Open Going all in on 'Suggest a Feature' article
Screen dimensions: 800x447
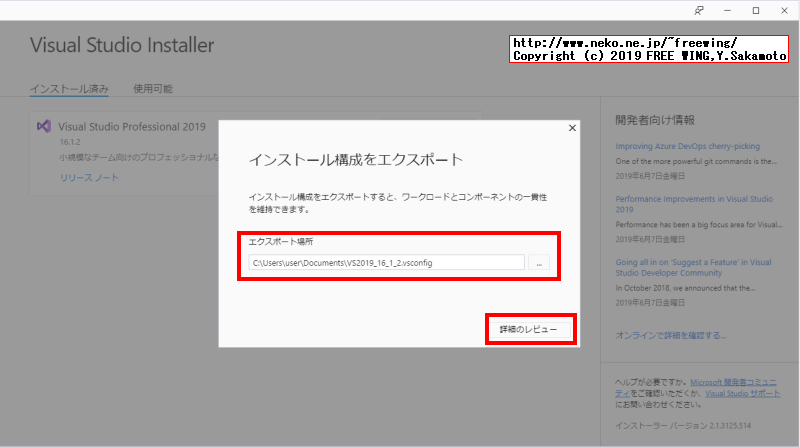point(693,267)
